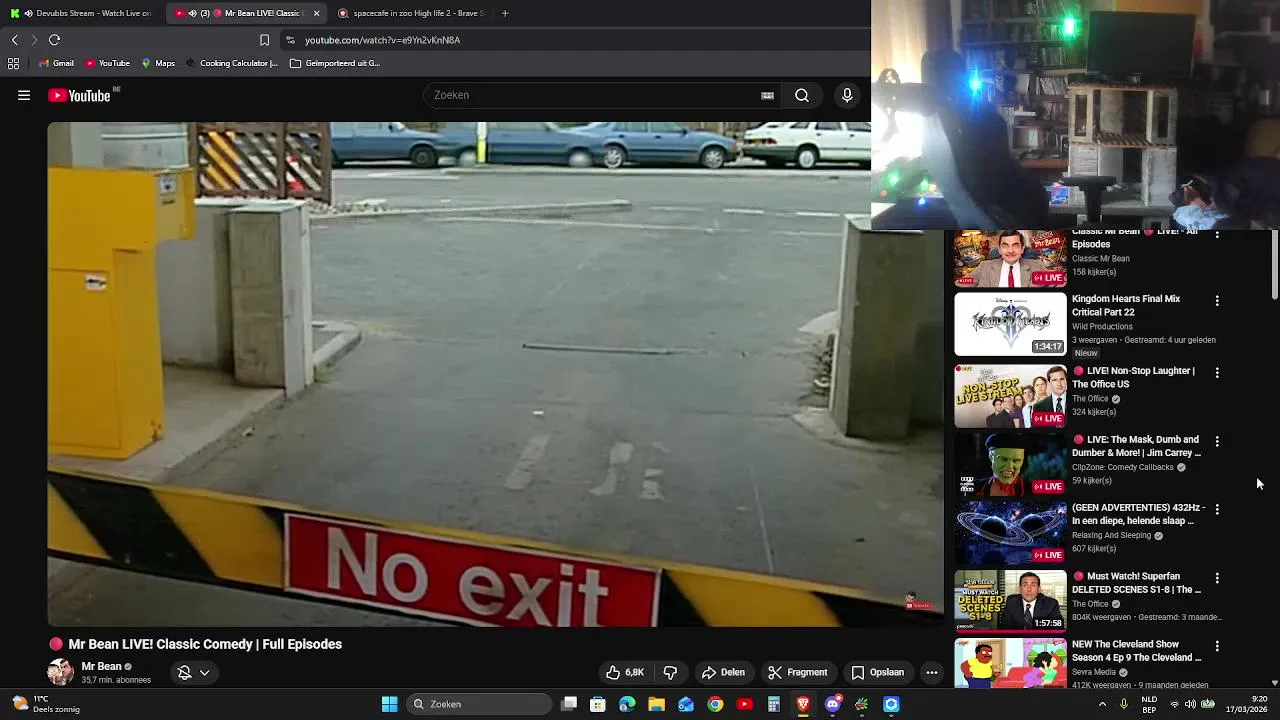Open 432Hz sleep stream thumbnail
Image resolution: width=1280 pixels, height=720 pixels.
1010,533
